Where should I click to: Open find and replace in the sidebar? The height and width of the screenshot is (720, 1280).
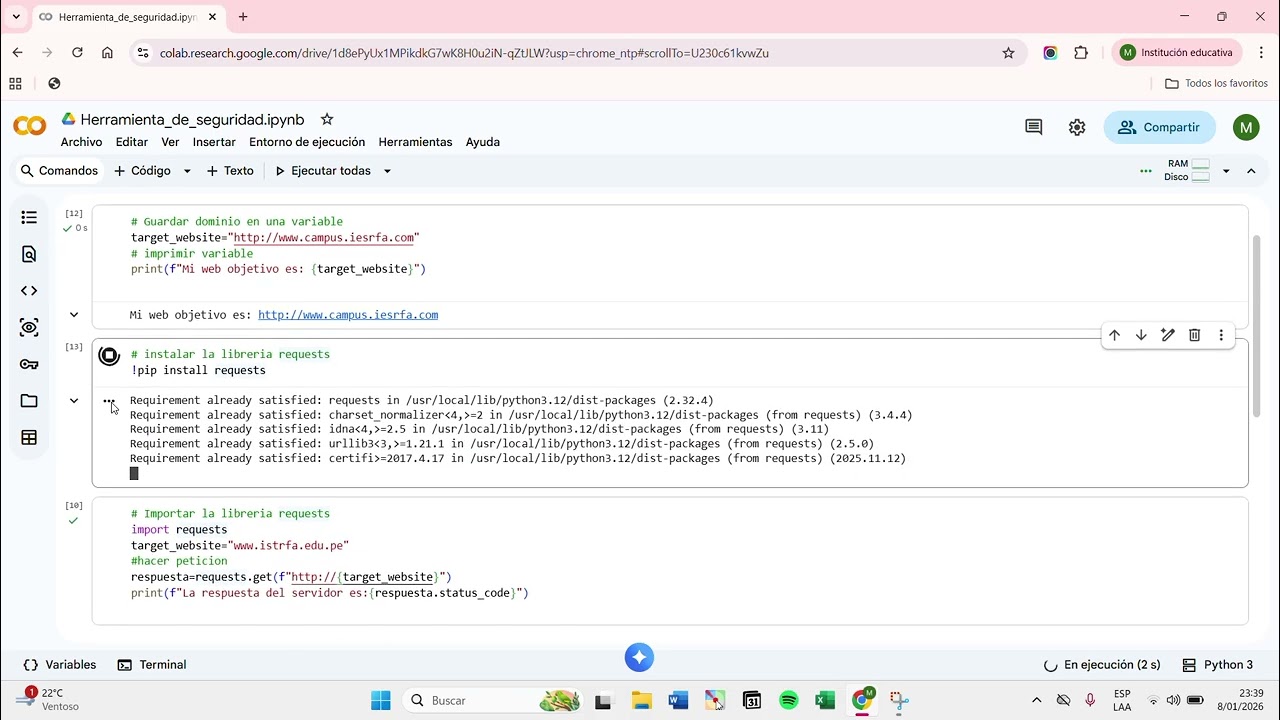pyautogui.click(x=29, y=254)
